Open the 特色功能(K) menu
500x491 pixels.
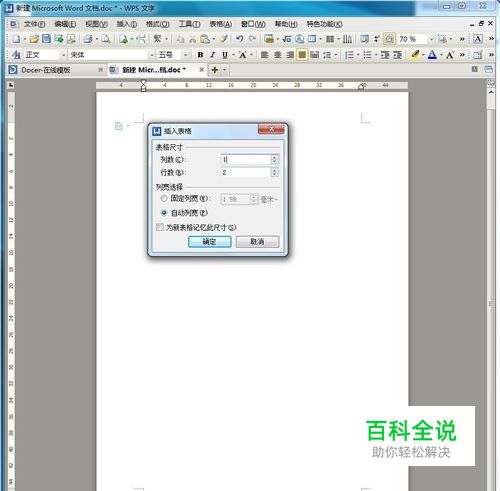coord(324,24)
